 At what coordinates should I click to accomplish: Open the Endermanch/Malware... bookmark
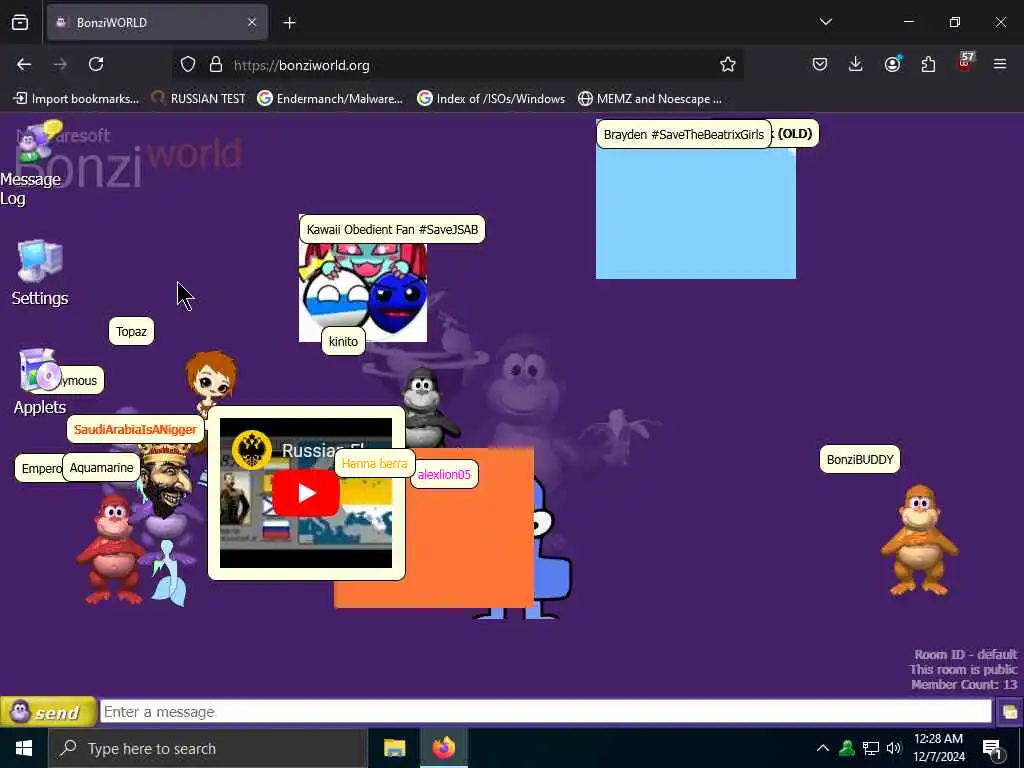pos(330,99)
